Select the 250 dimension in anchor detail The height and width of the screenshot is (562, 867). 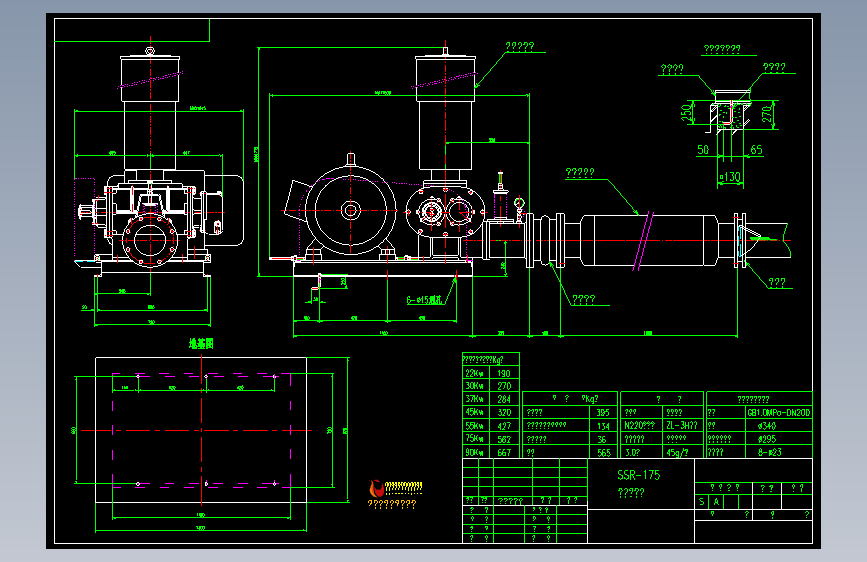686,113
